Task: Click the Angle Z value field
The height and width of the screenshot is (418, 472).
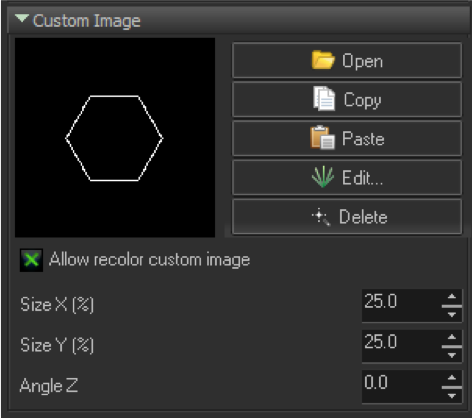Action: (402, 387)
